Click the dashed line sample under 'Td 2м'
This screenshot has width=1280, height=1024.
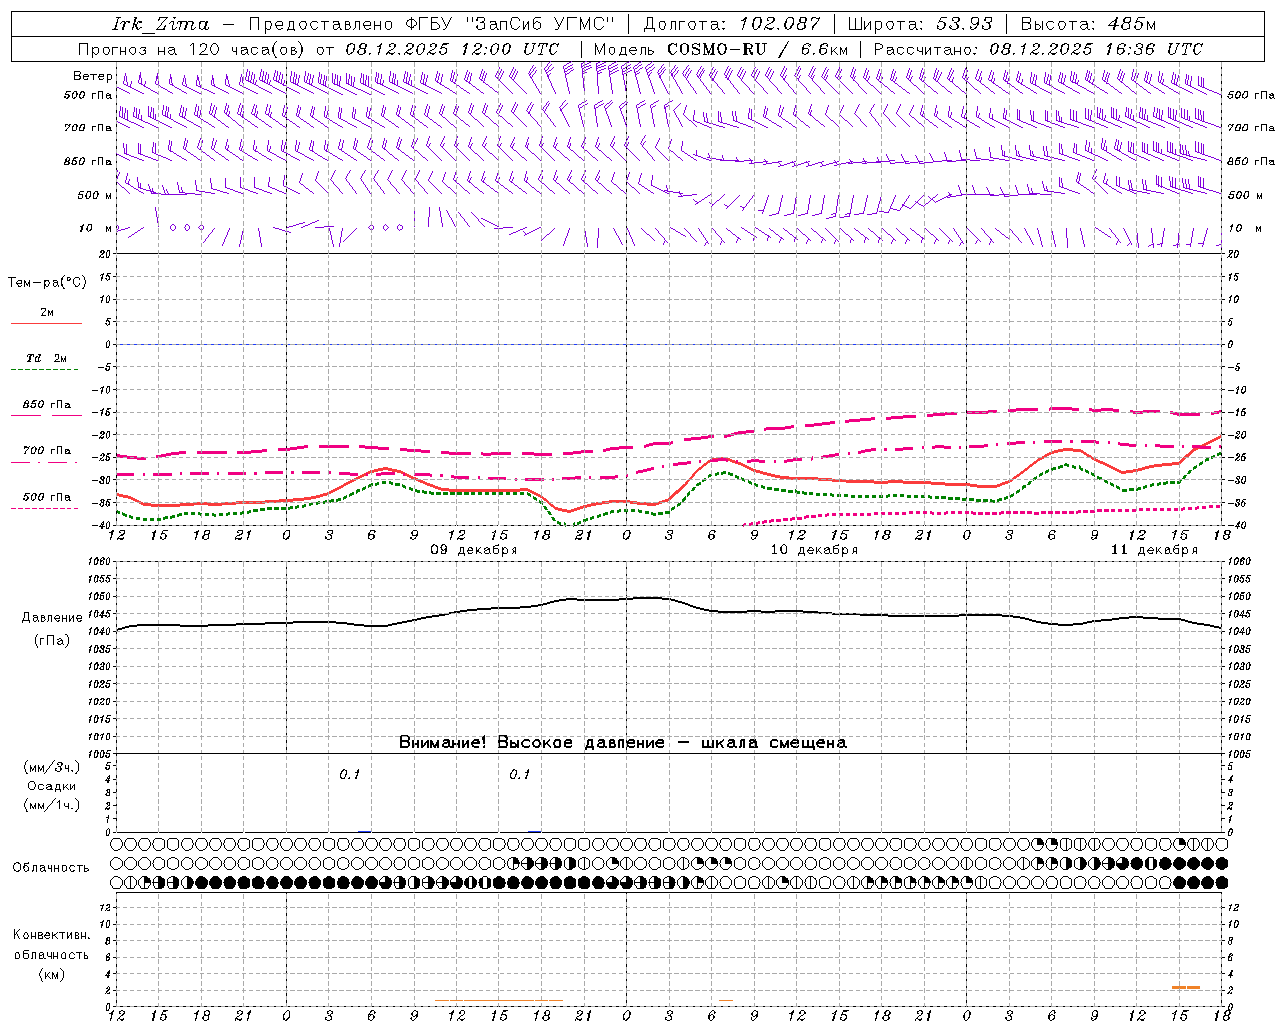(44, 369)
